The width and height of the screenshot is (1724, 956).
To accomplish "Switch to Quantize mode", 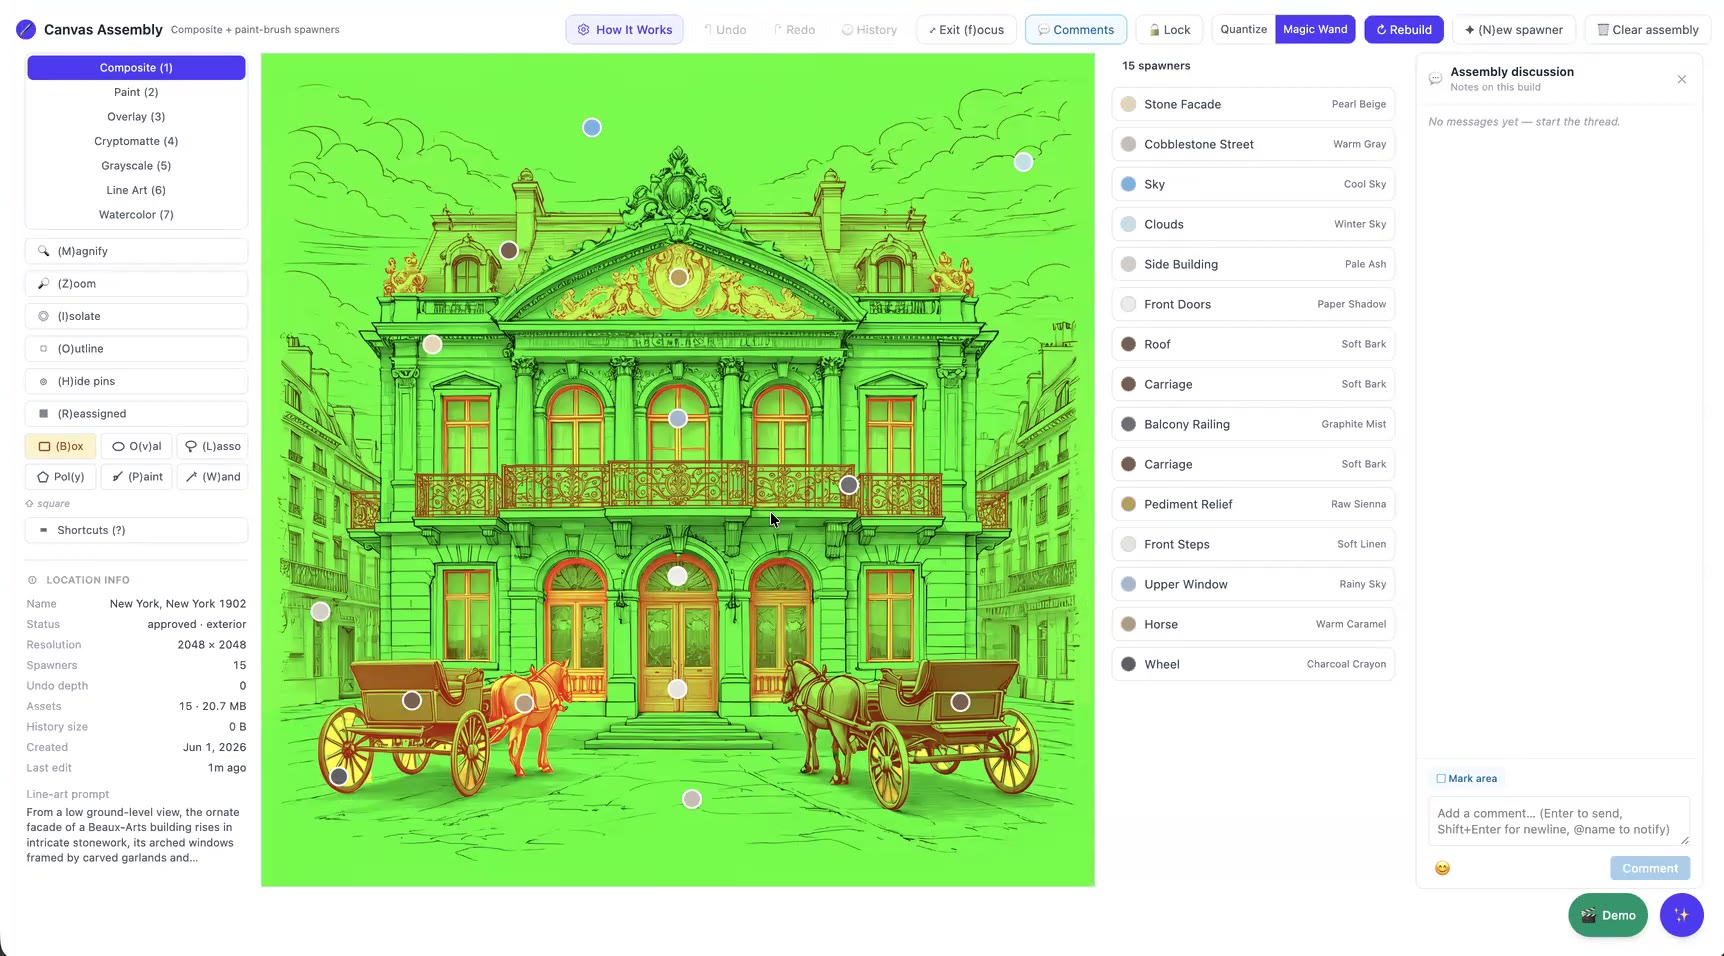I will click(x=1244, y=29).
